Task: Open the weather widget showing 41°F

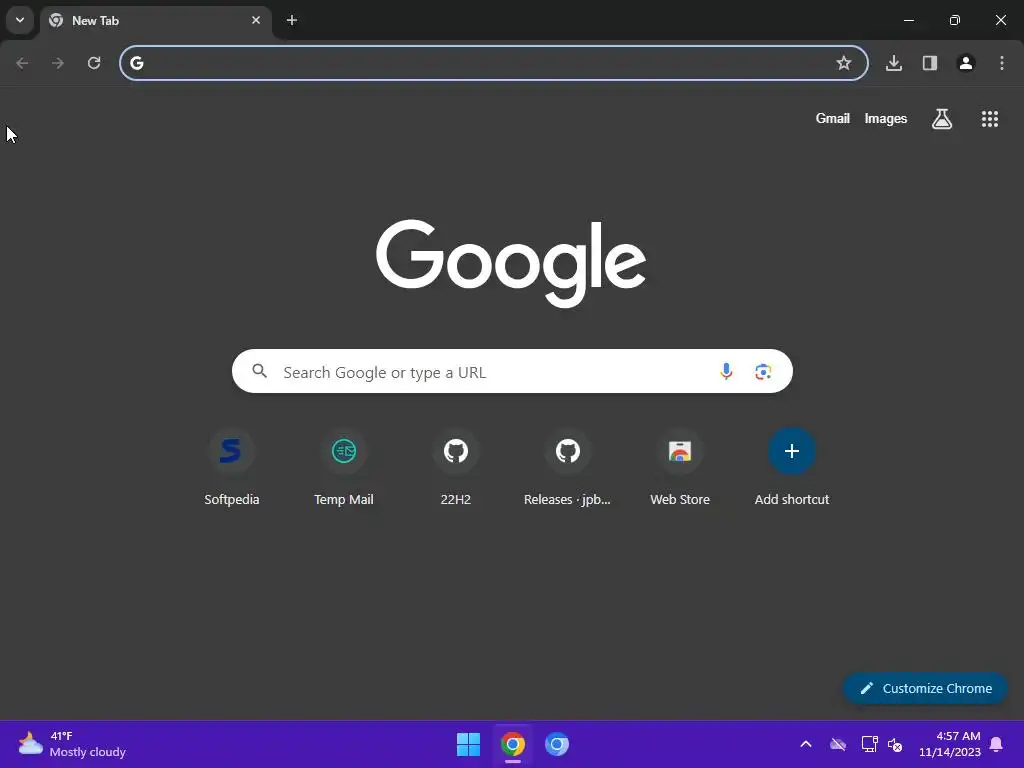Action: point(72,744)
